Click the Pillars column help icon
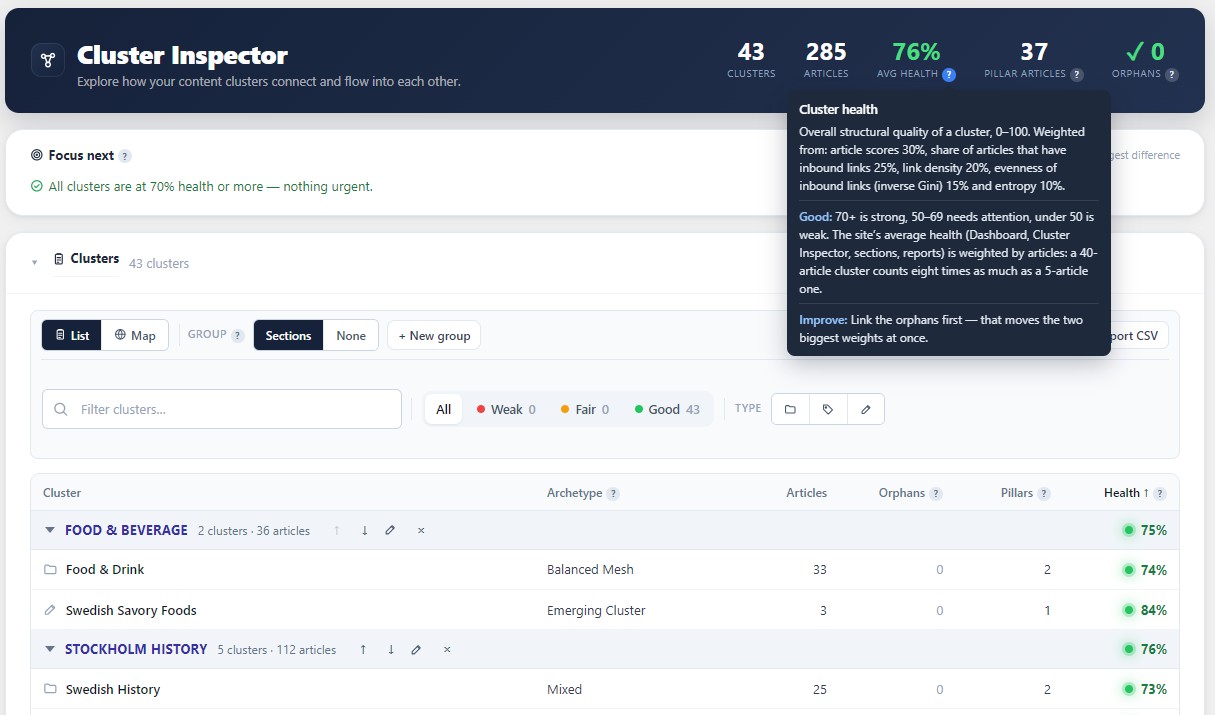The height and width of the screenshot is (715, 1215). pos(1044,494)
